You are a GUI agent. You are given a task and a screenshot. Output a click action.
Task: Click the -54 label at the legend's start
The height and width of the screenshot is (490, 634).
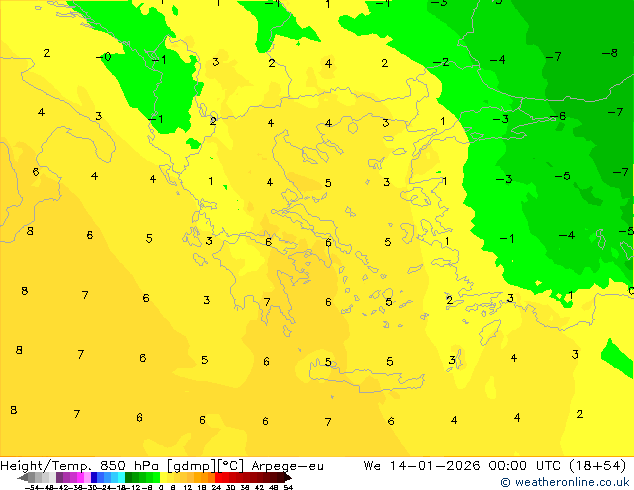[32, 487]
